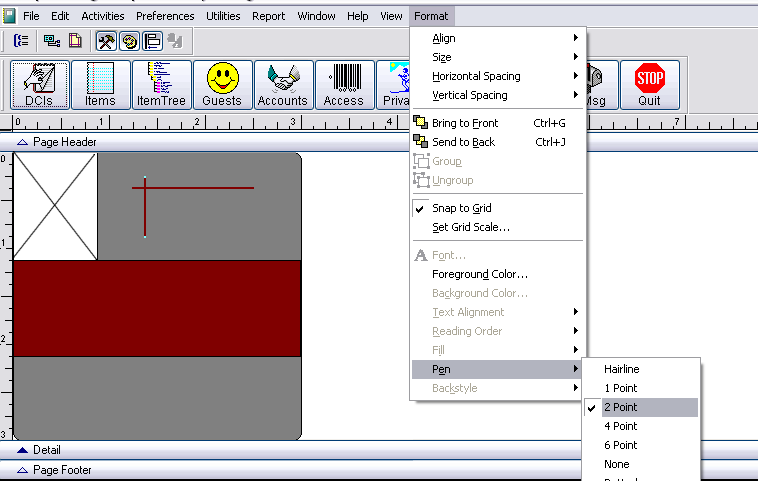Image resolution: width=758 pixels, height=481 pixels.
Task: Click the greyed-out icon beside the layout toolbar icon
Action: pos(175,41)
